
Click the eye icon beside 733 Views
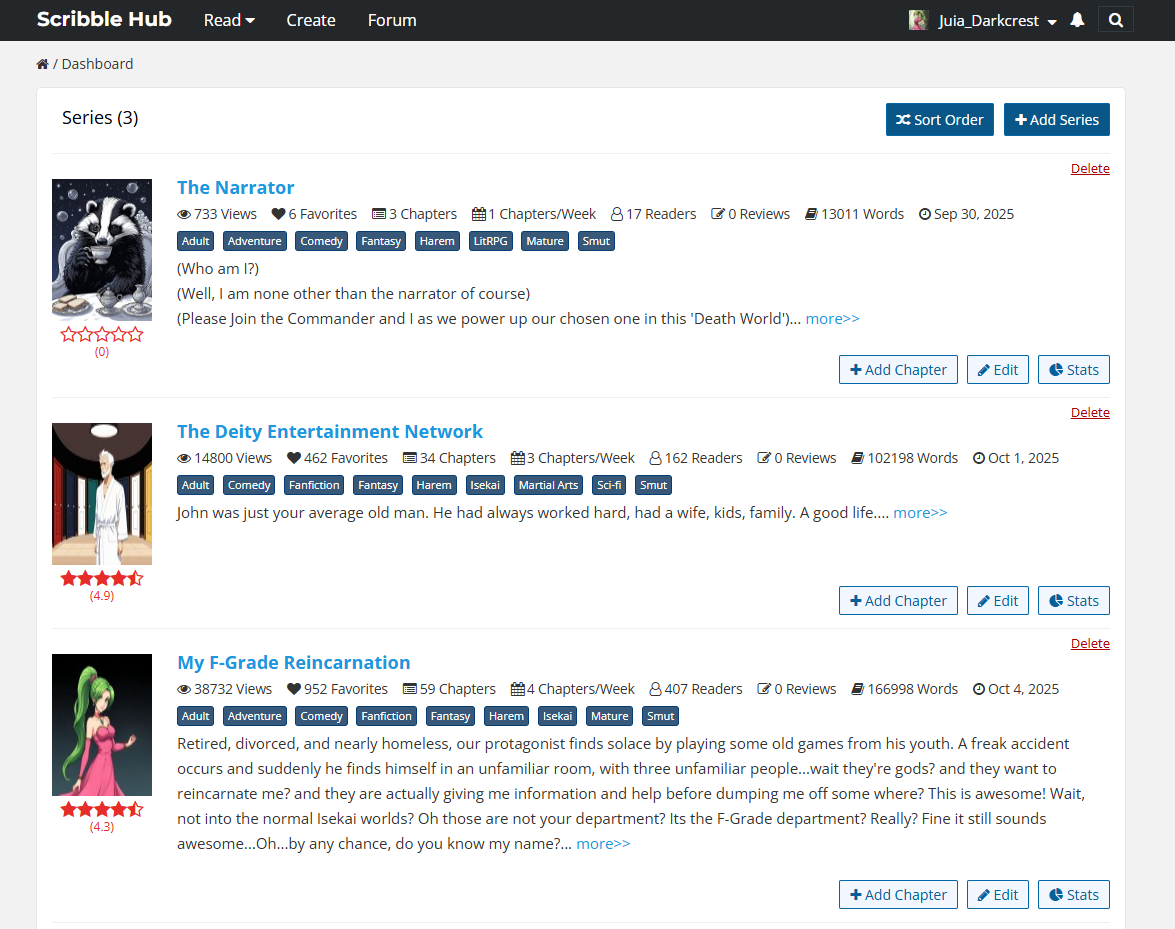pyautogui.click(x=184, y=214)
